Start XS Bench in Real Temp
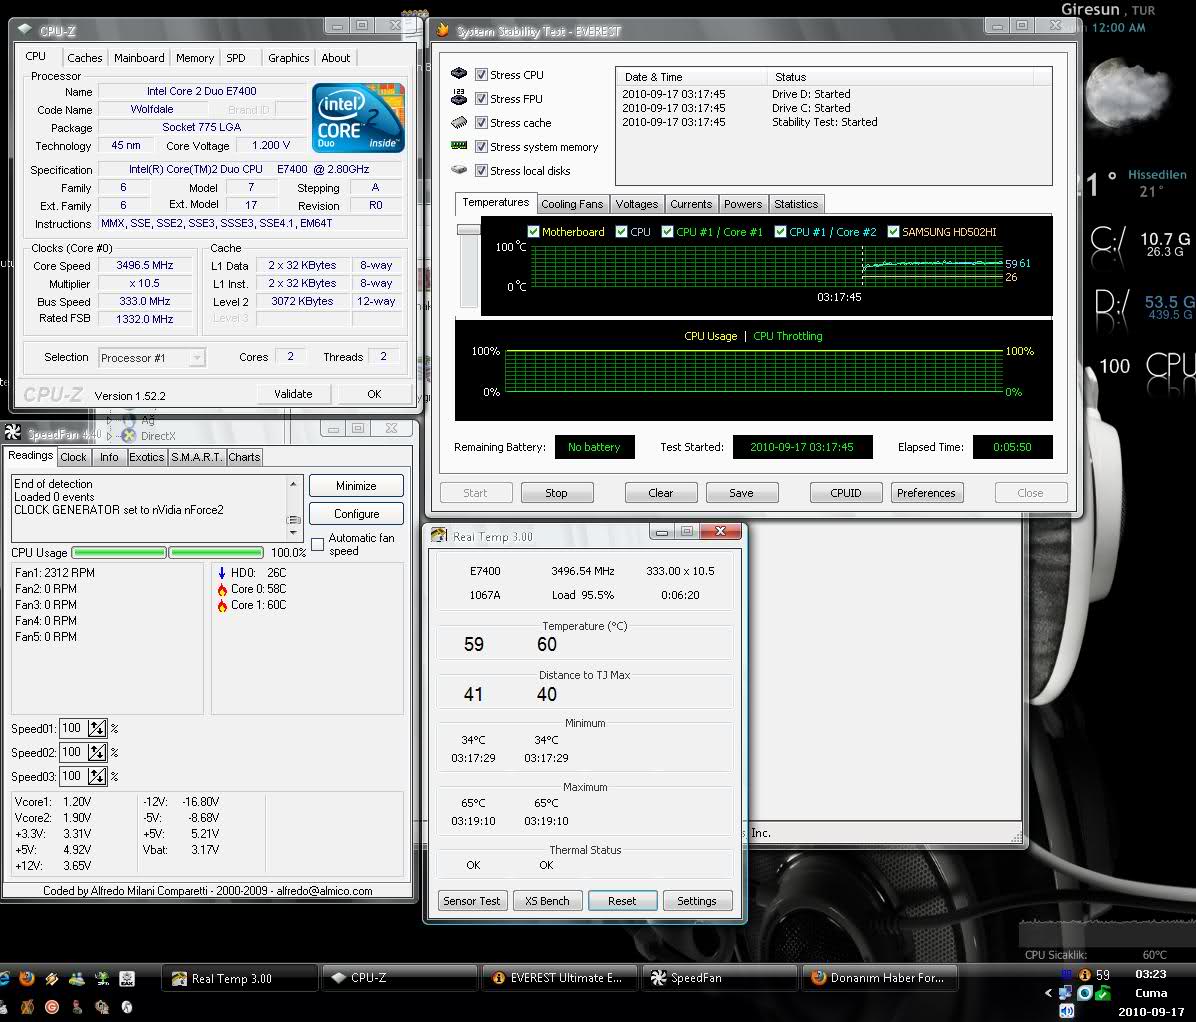The width and height of the screenshot is (1196, 1022). 547,901
